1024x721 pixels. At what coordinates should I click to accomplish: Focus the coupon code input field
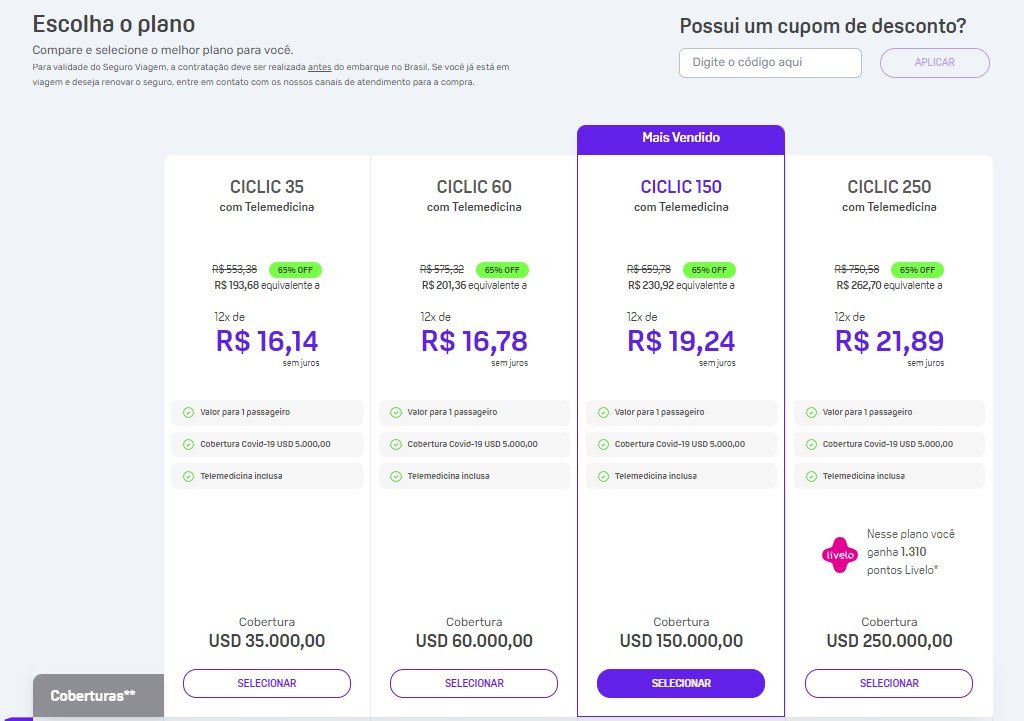pyautogui.click(x=770, y=63)
